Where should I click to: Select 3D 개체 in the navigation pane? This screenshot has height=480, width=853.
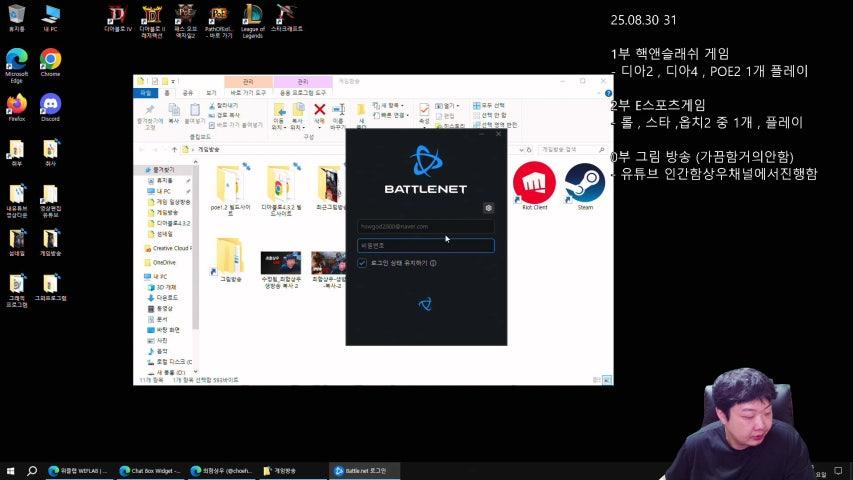pos(162,287)
